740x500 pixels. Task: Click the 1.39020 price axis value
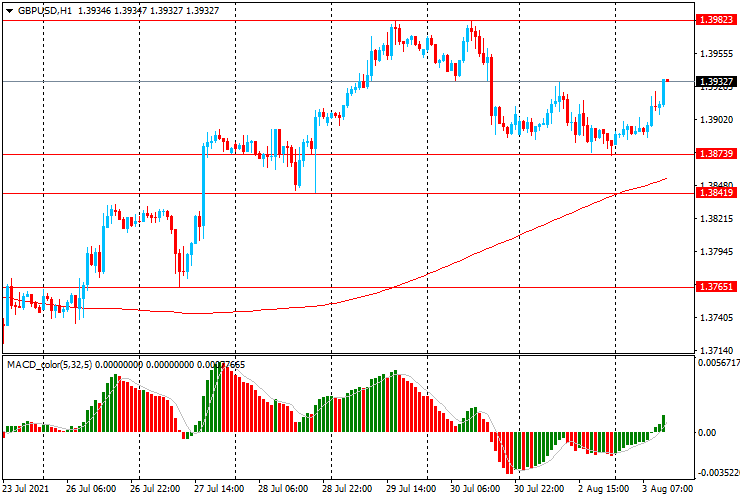pyautogui.click(x=717, y=120)
